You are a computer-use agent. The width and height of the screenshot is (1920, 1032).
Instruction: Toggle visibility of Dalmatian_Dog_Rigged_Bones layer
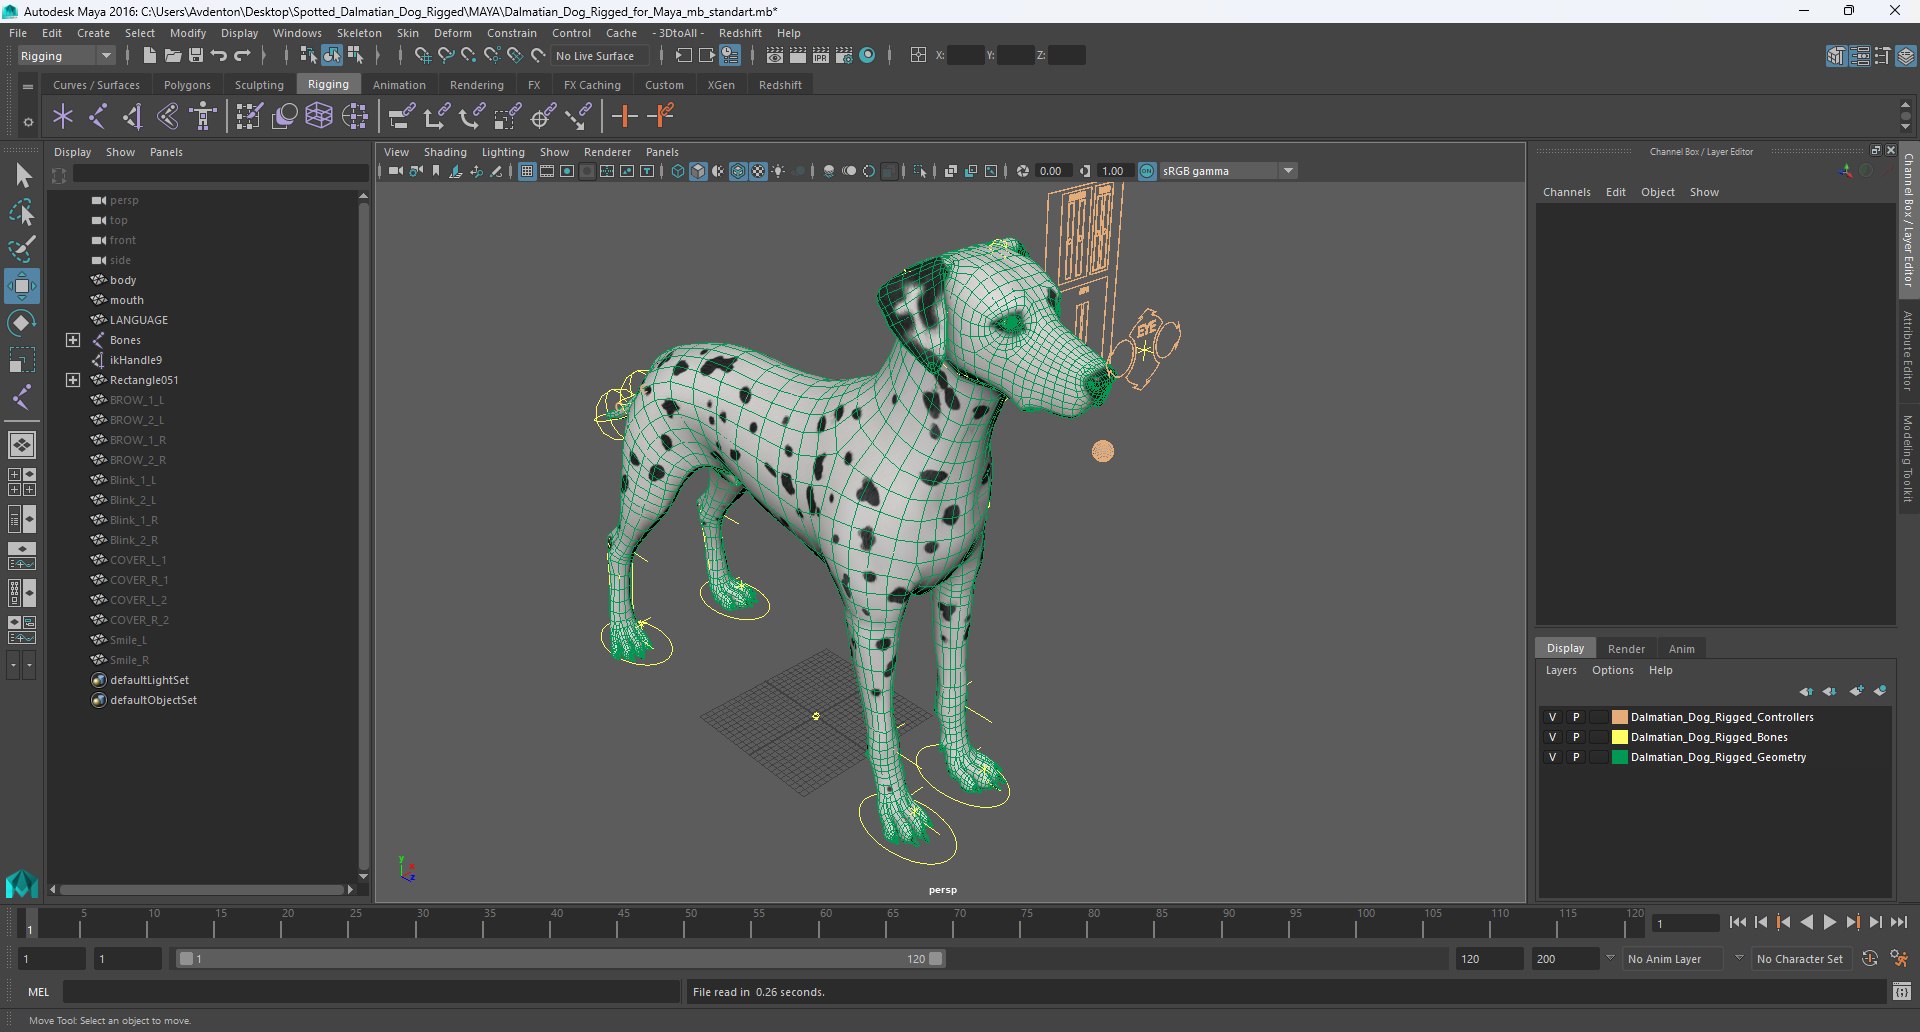[1552, 737]
